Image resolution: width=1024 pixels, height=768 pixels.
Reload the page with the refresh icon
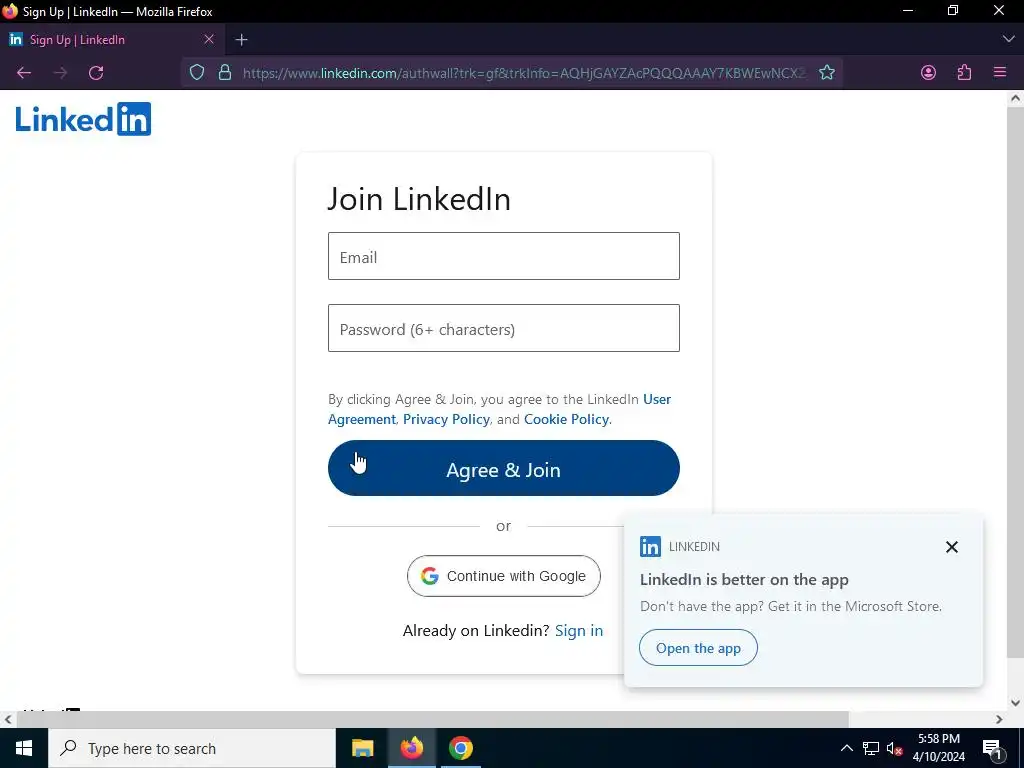[x=96, y=72]
